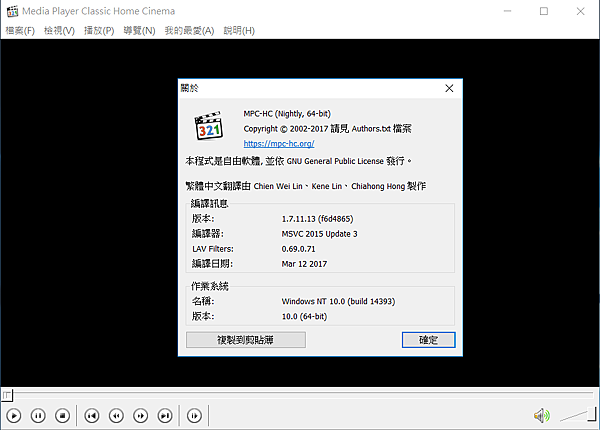Close the Media Player Classic main window

580,11
